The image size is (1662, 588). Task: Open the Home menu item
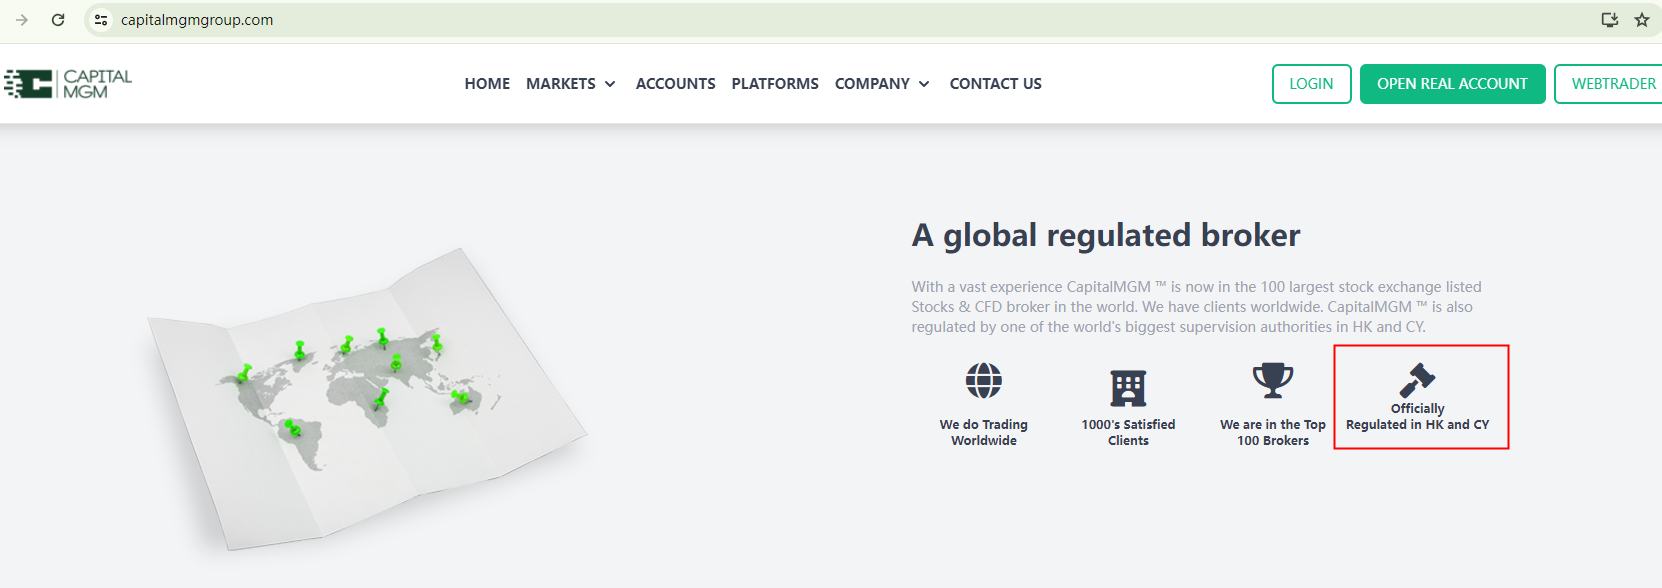coord(487,84)
